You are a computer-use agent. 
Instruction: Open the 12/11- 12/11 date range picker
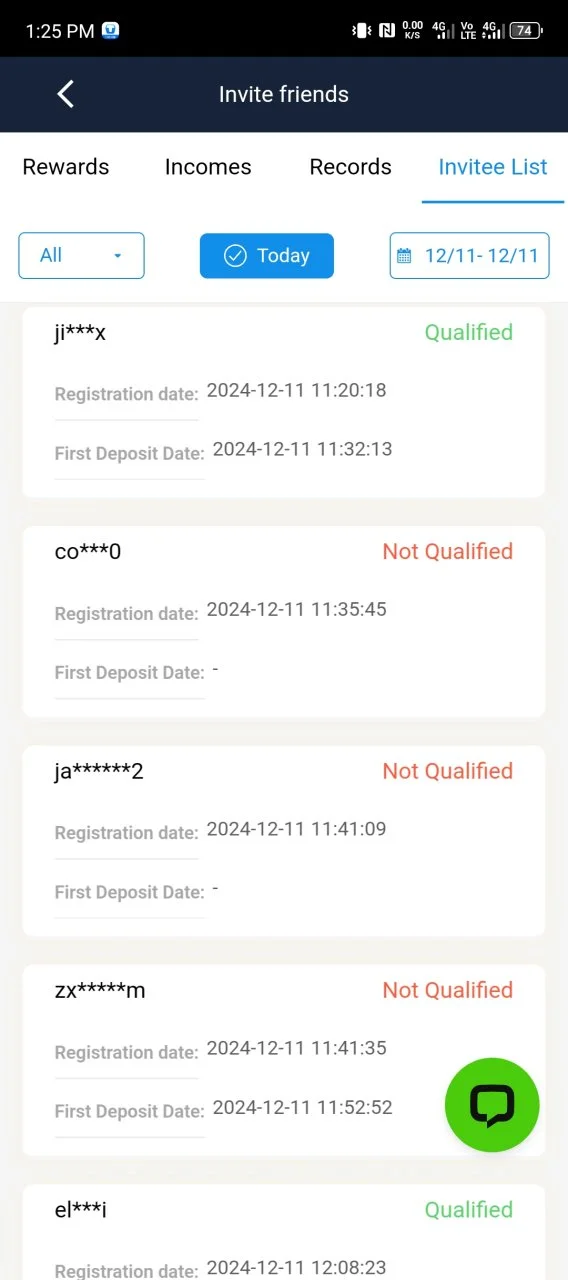pos(469,256)
